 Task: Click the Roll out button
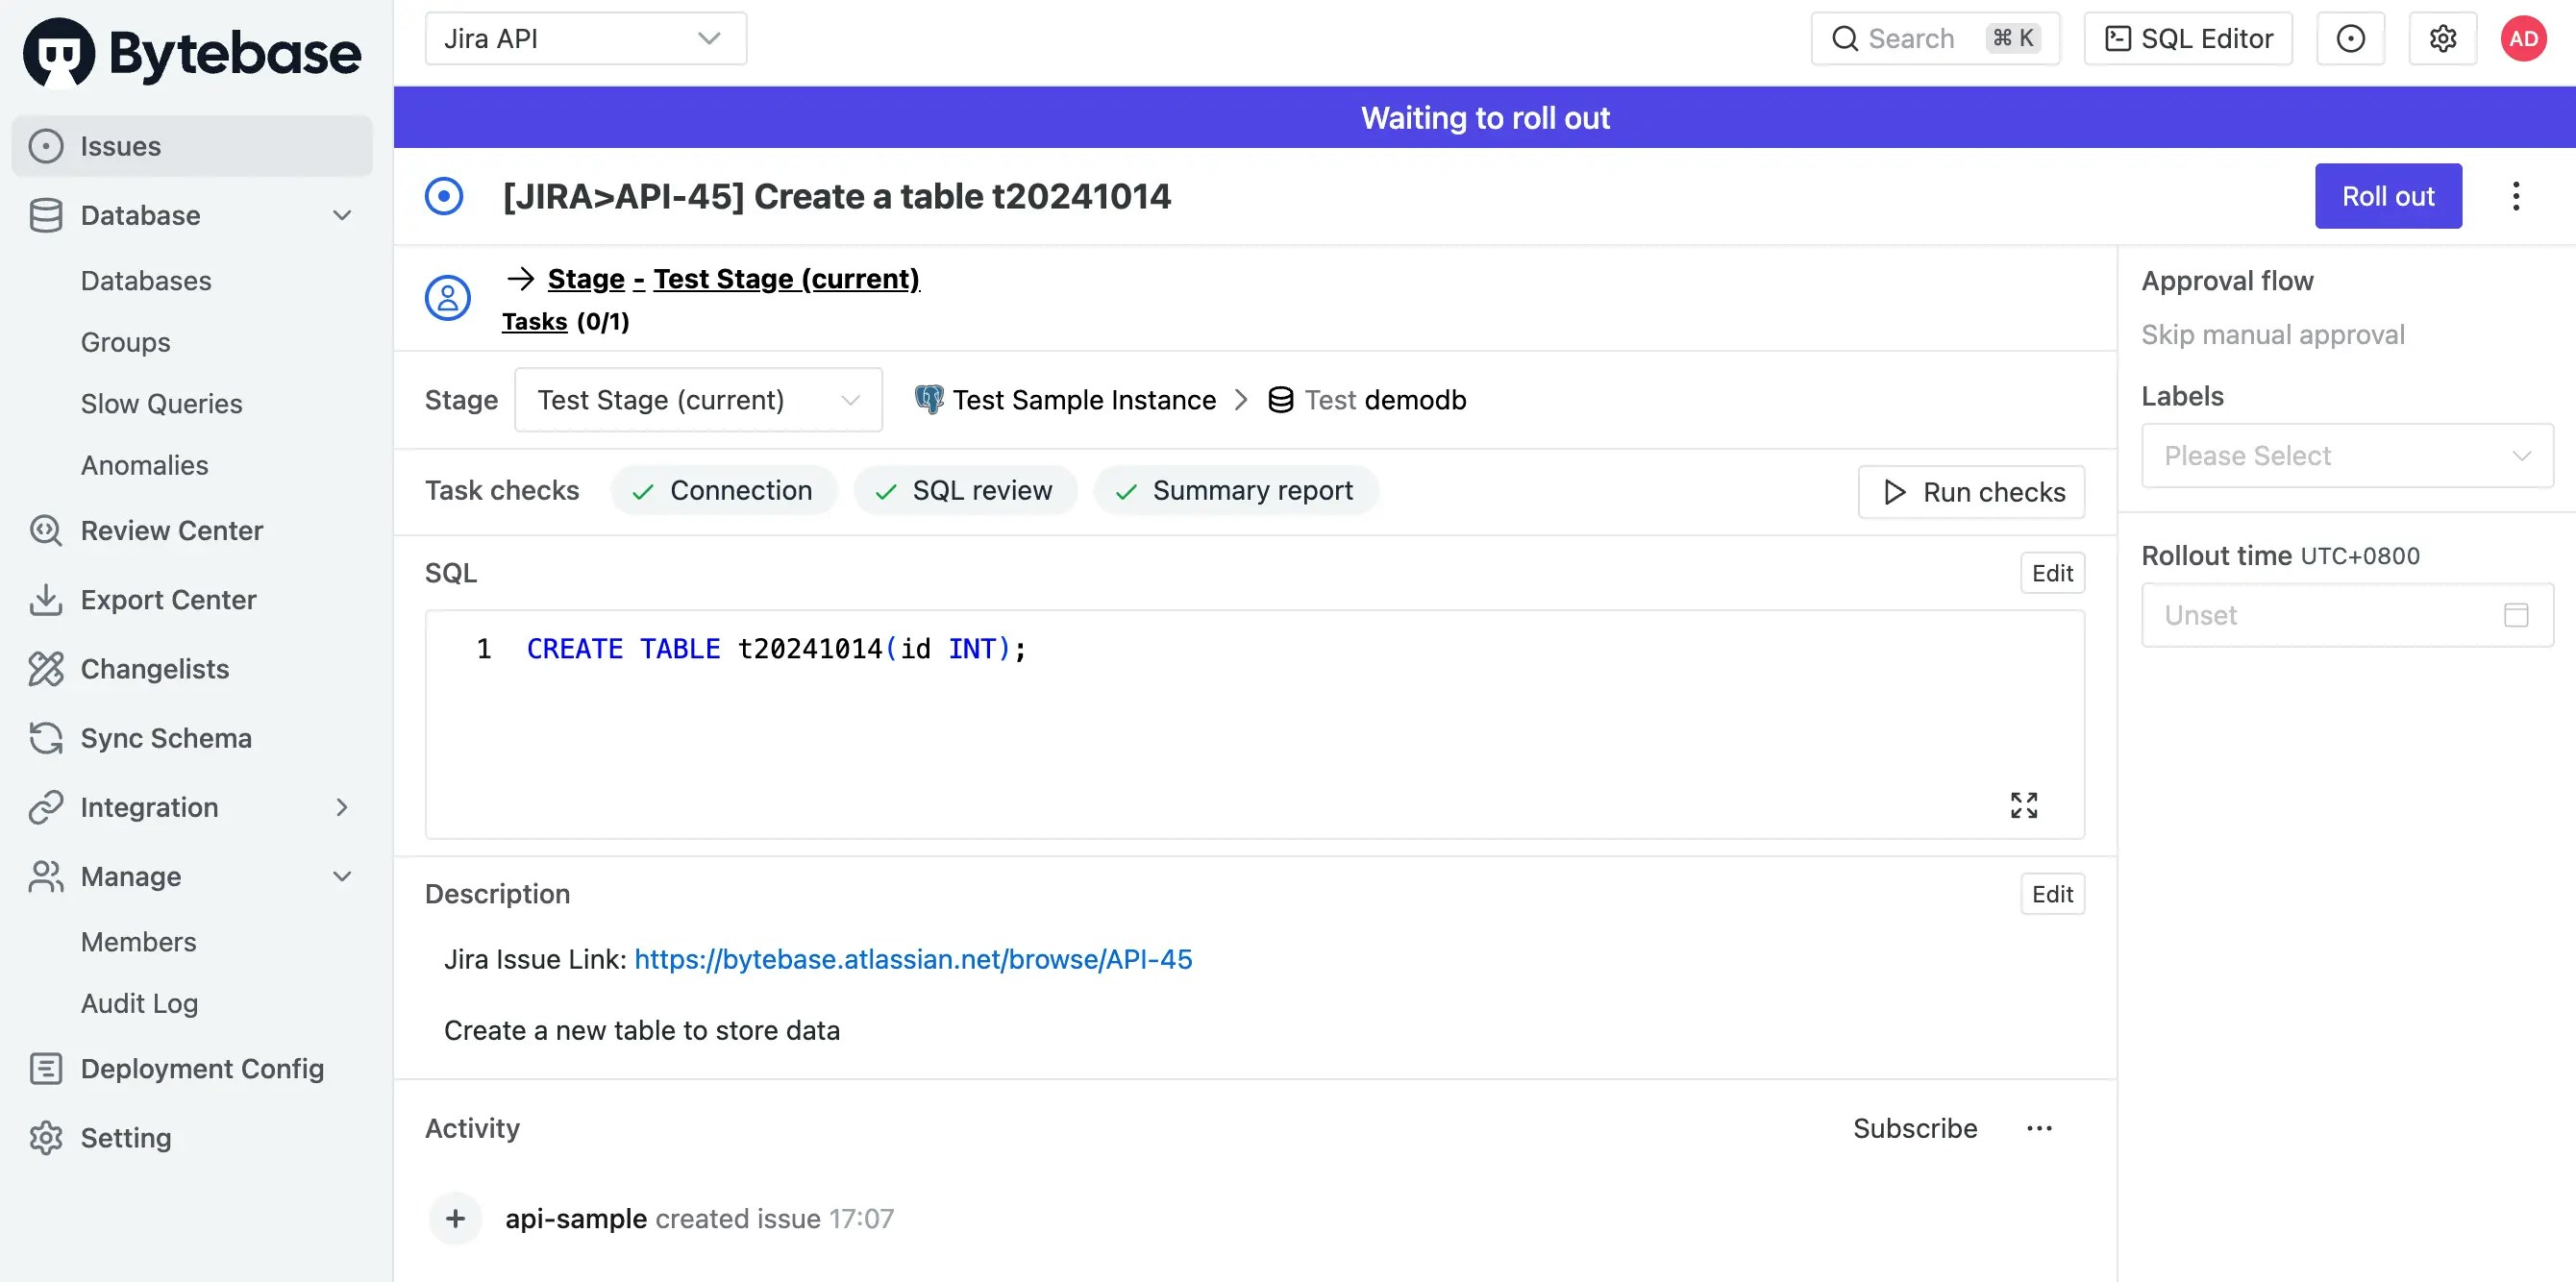click(2387, 196)
